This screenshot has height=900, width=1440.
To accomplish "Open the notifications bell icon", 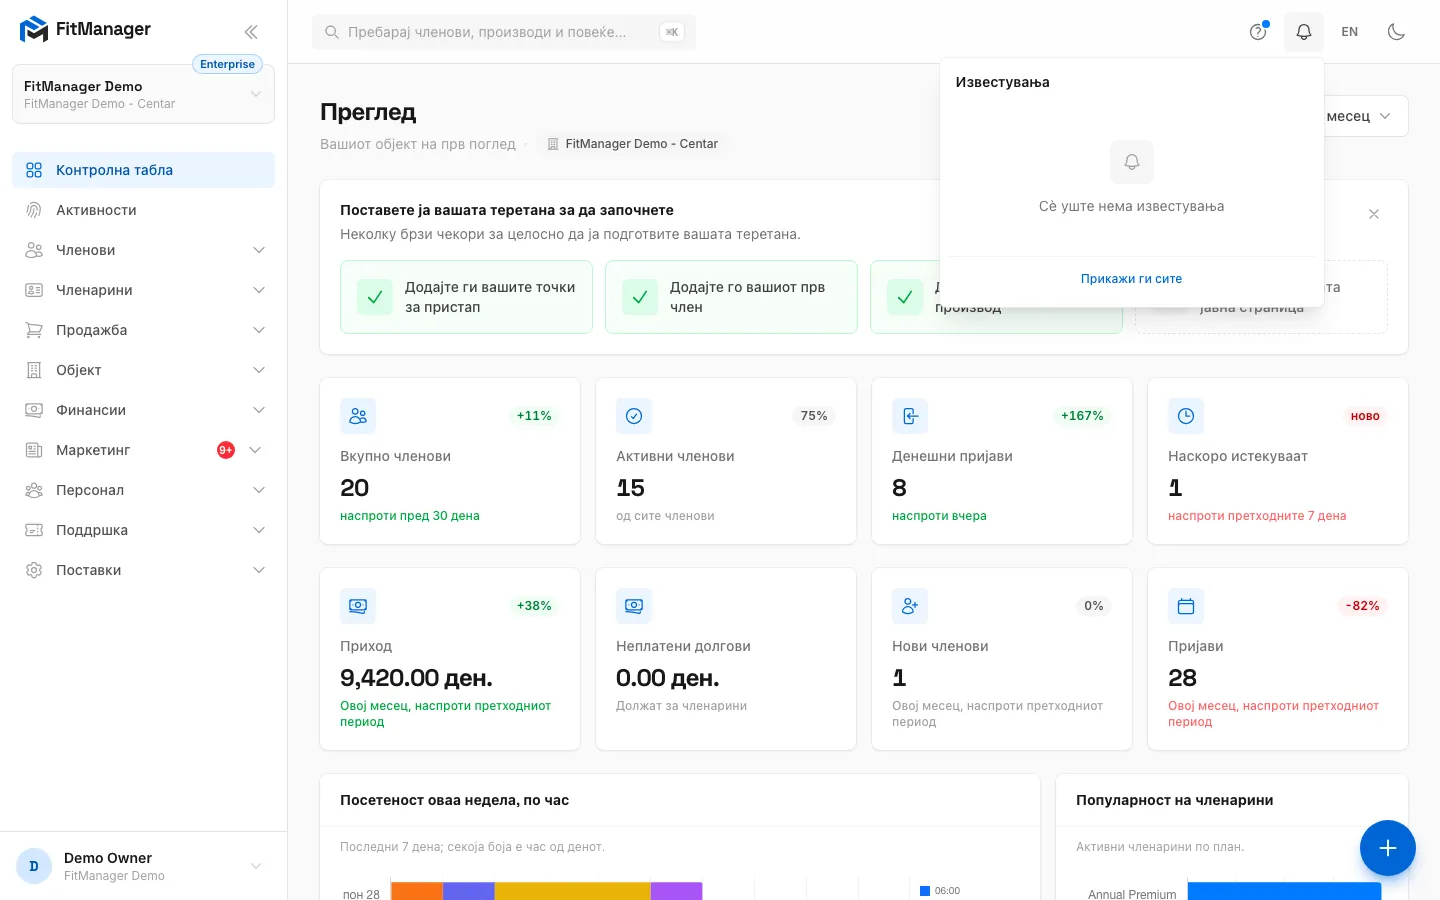I will click(1304, 32).
